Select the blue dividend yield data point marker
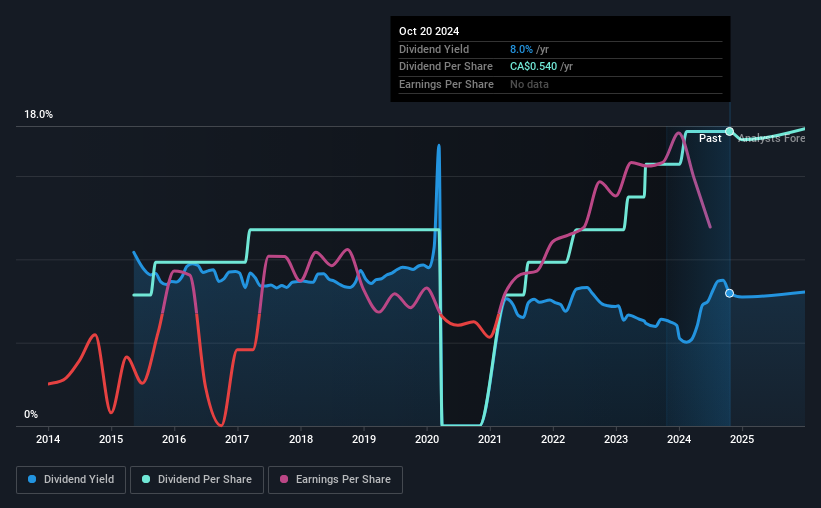The height and width of the screenshot is (508, 821). [729, 293]
